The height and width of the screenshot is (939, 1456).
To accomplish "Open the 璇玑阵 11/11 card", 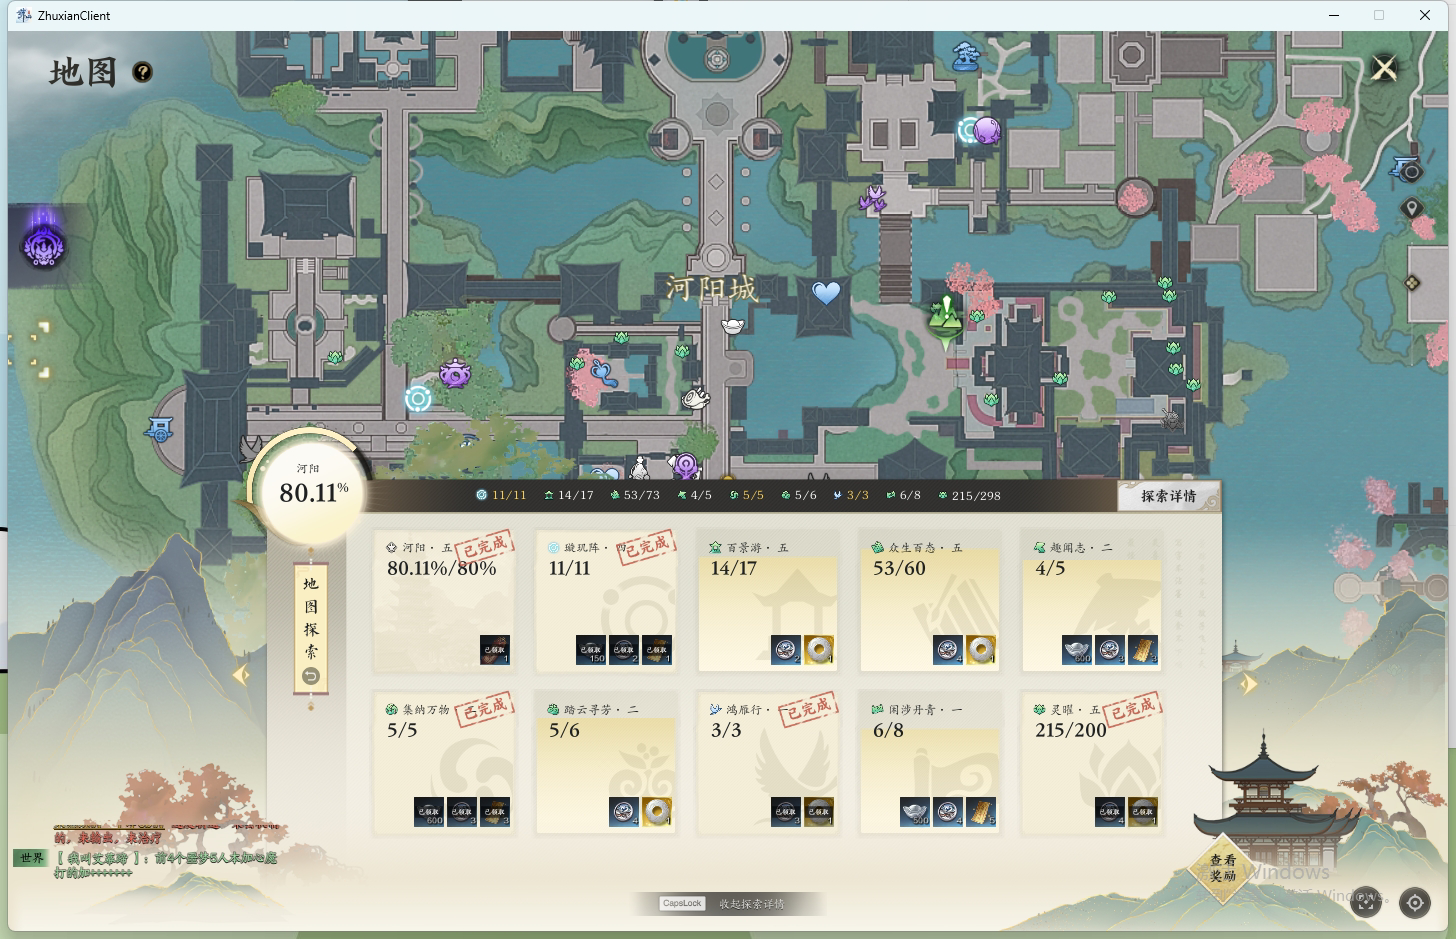I will pos(606,601).
